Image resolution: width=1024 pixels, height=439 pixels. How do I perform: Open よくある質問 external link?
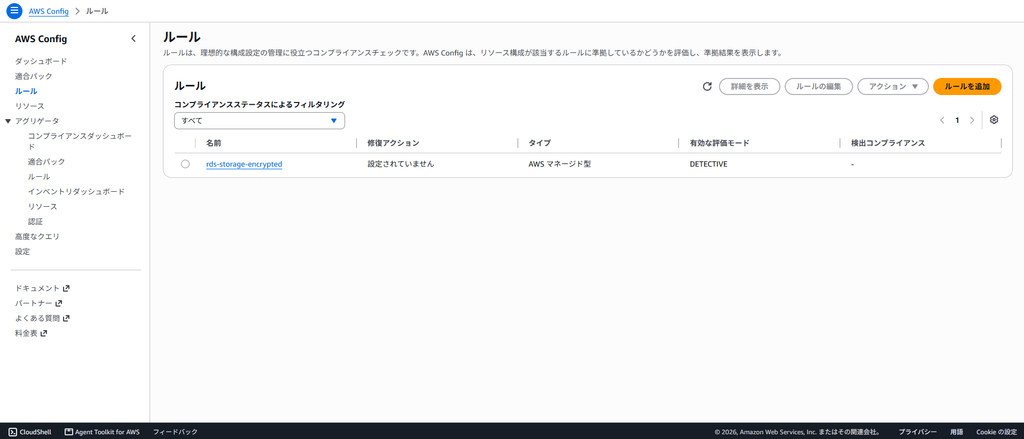pyautogui.click(x=42, y=318)
